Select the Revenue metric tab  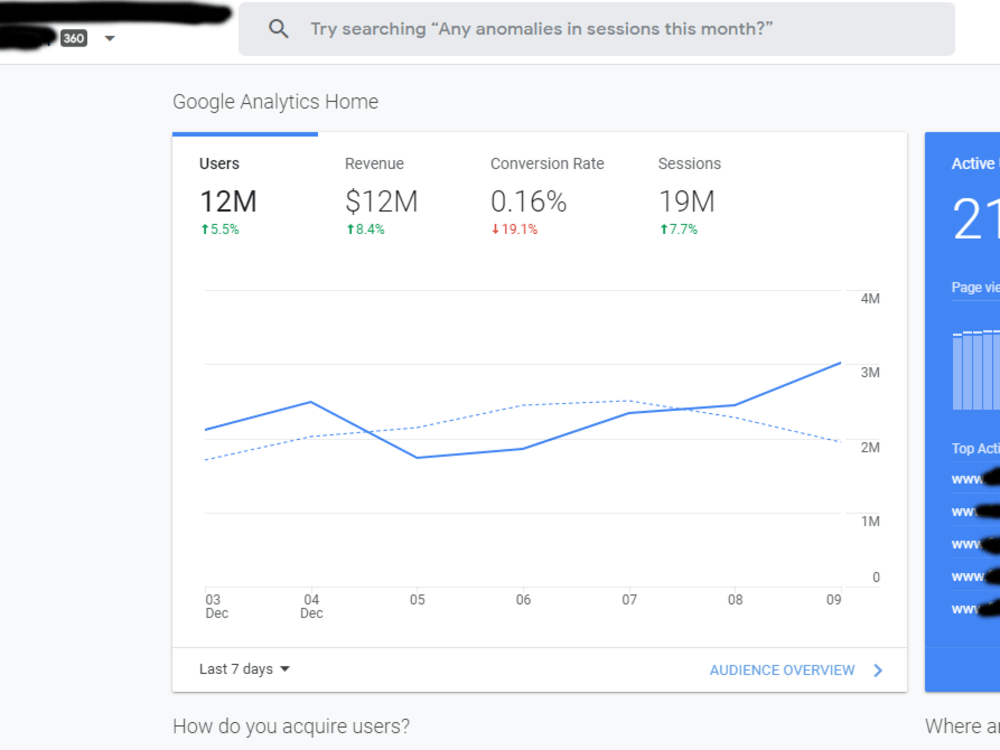(381, 195)
